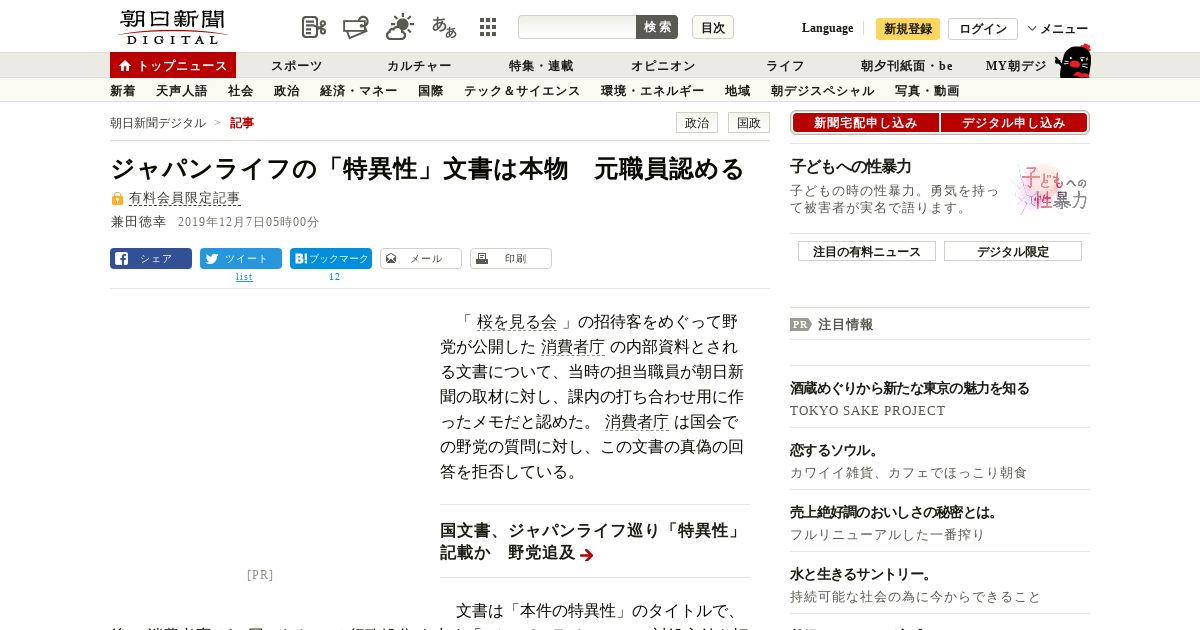Viewport: 1200px width, 630px height.
Task: Send article by mail
Action: coord(421,259)
